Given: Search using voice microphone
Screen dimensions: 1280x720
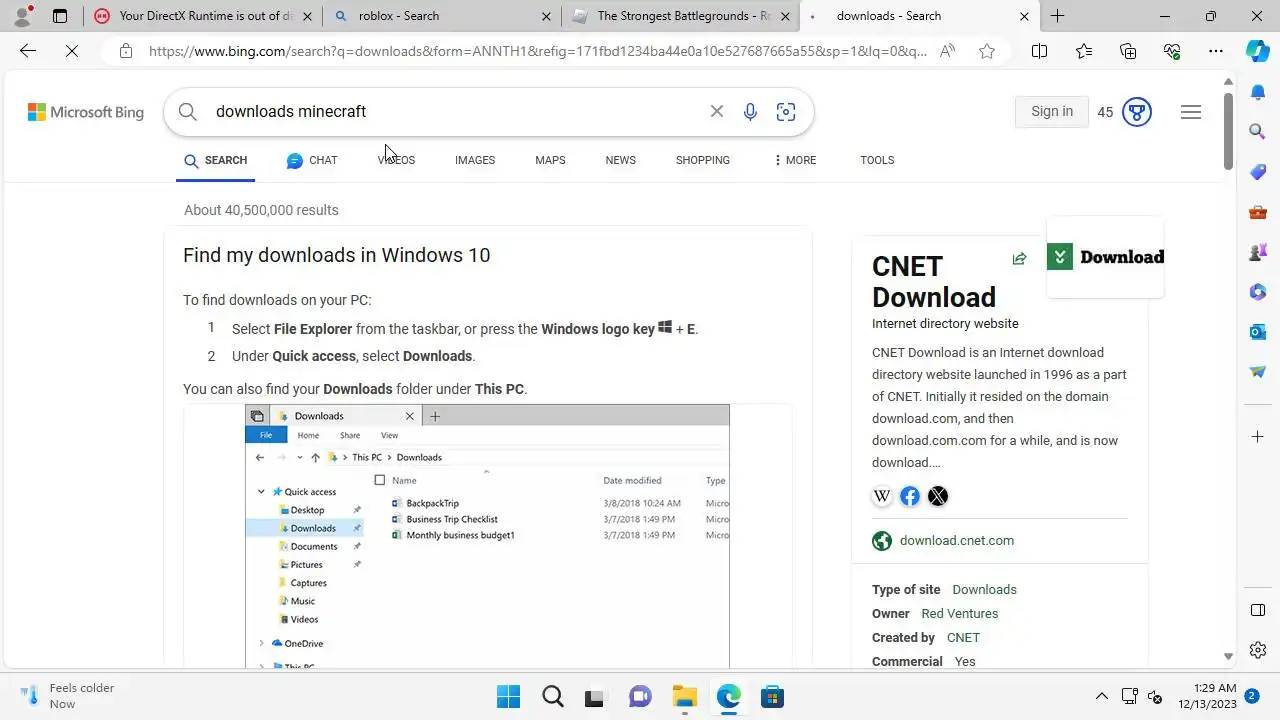Looking at the screenshot, I should (750, 112).
